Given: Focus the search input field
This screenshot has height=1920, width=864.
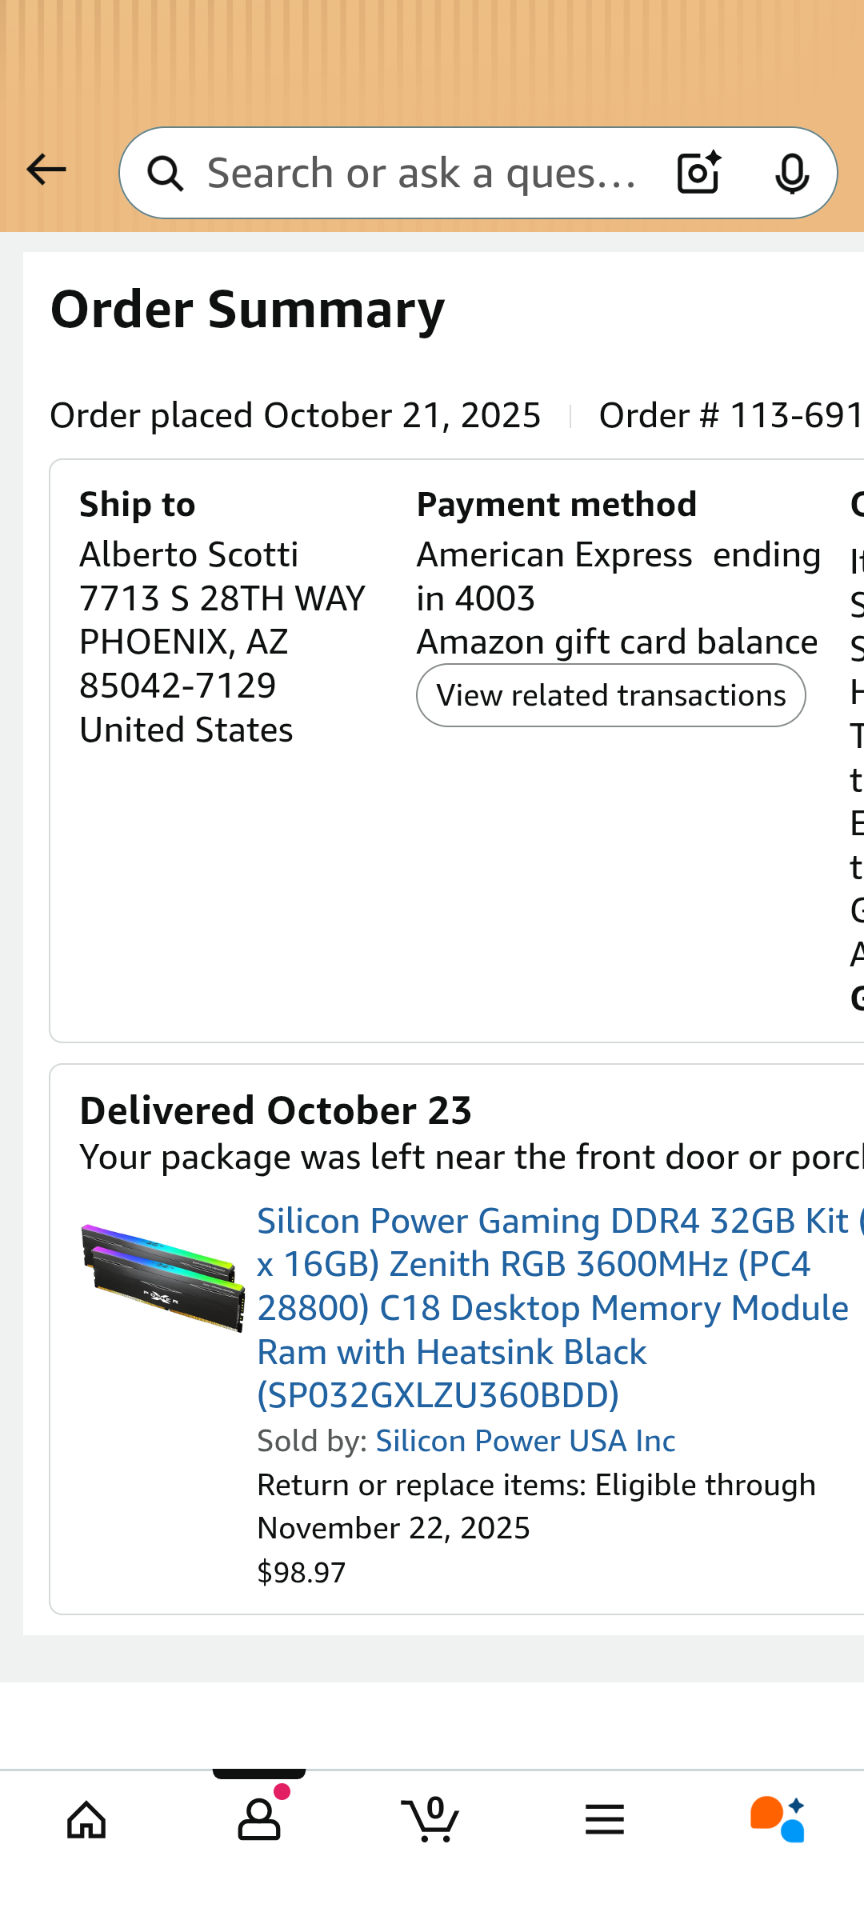Looking at the screenshot, I should pyautogui.click(x=420, y=174).
